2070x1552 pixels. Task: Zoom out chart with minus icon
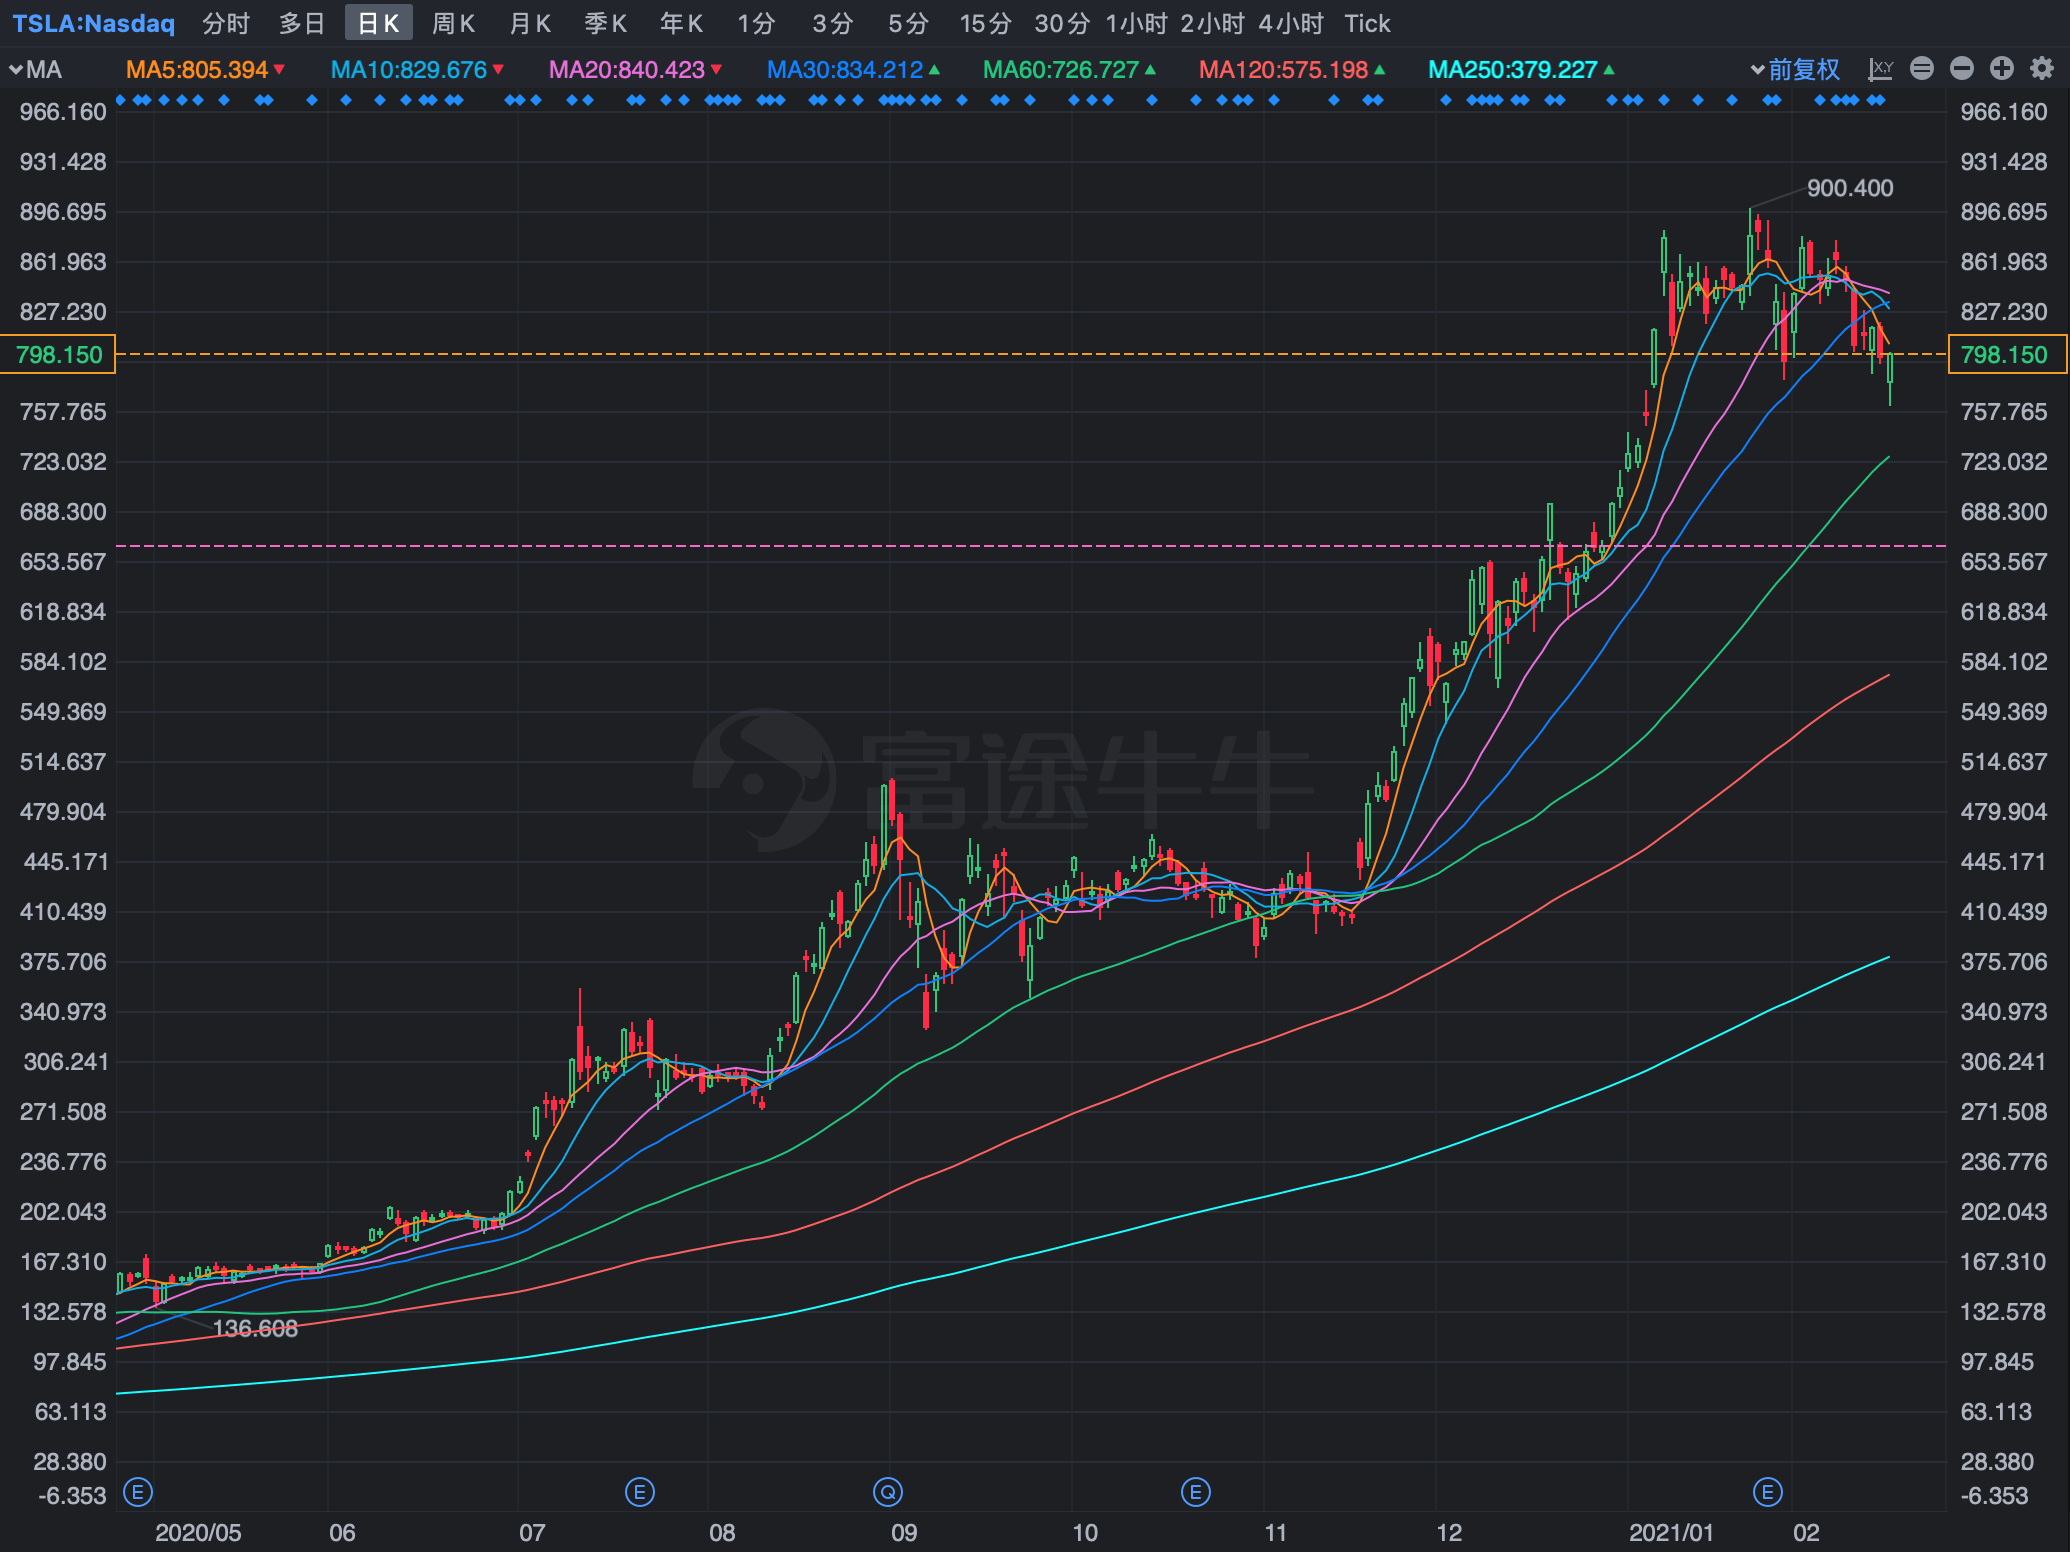[x=1962, y=68]
